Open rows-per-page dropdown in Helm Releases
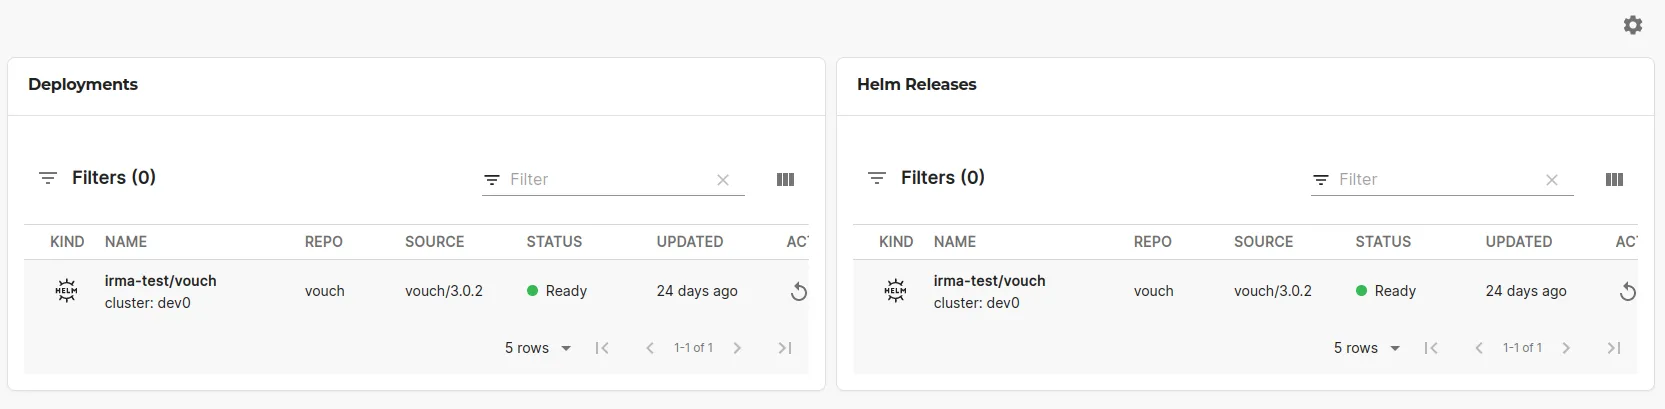Image resolution: width=1665 pixels, height=409 pixels. (x=1367, y=348)
